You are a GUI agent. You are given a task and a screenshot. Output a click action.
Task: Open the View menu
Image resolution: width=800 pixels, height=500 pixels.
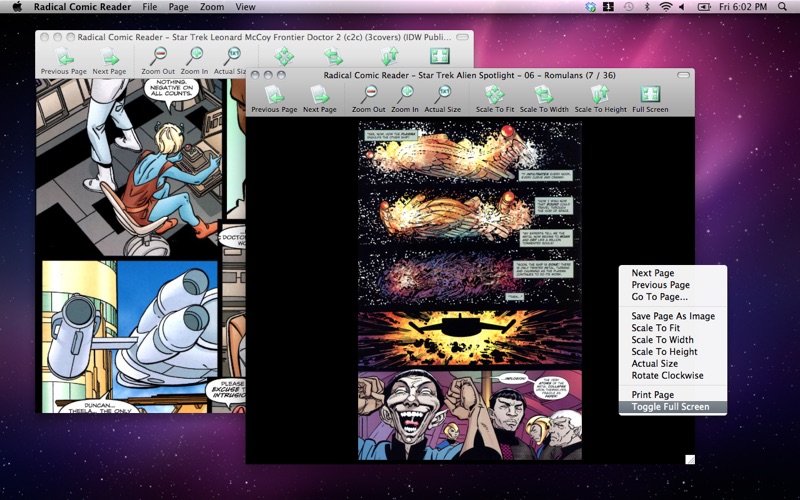(x=245, y=7)
